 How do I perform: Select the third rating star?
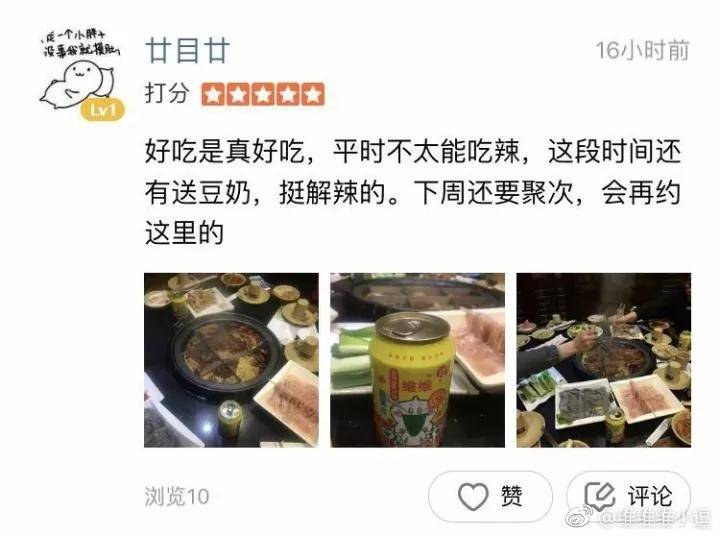pyautogui.click(x=263, y=95)
